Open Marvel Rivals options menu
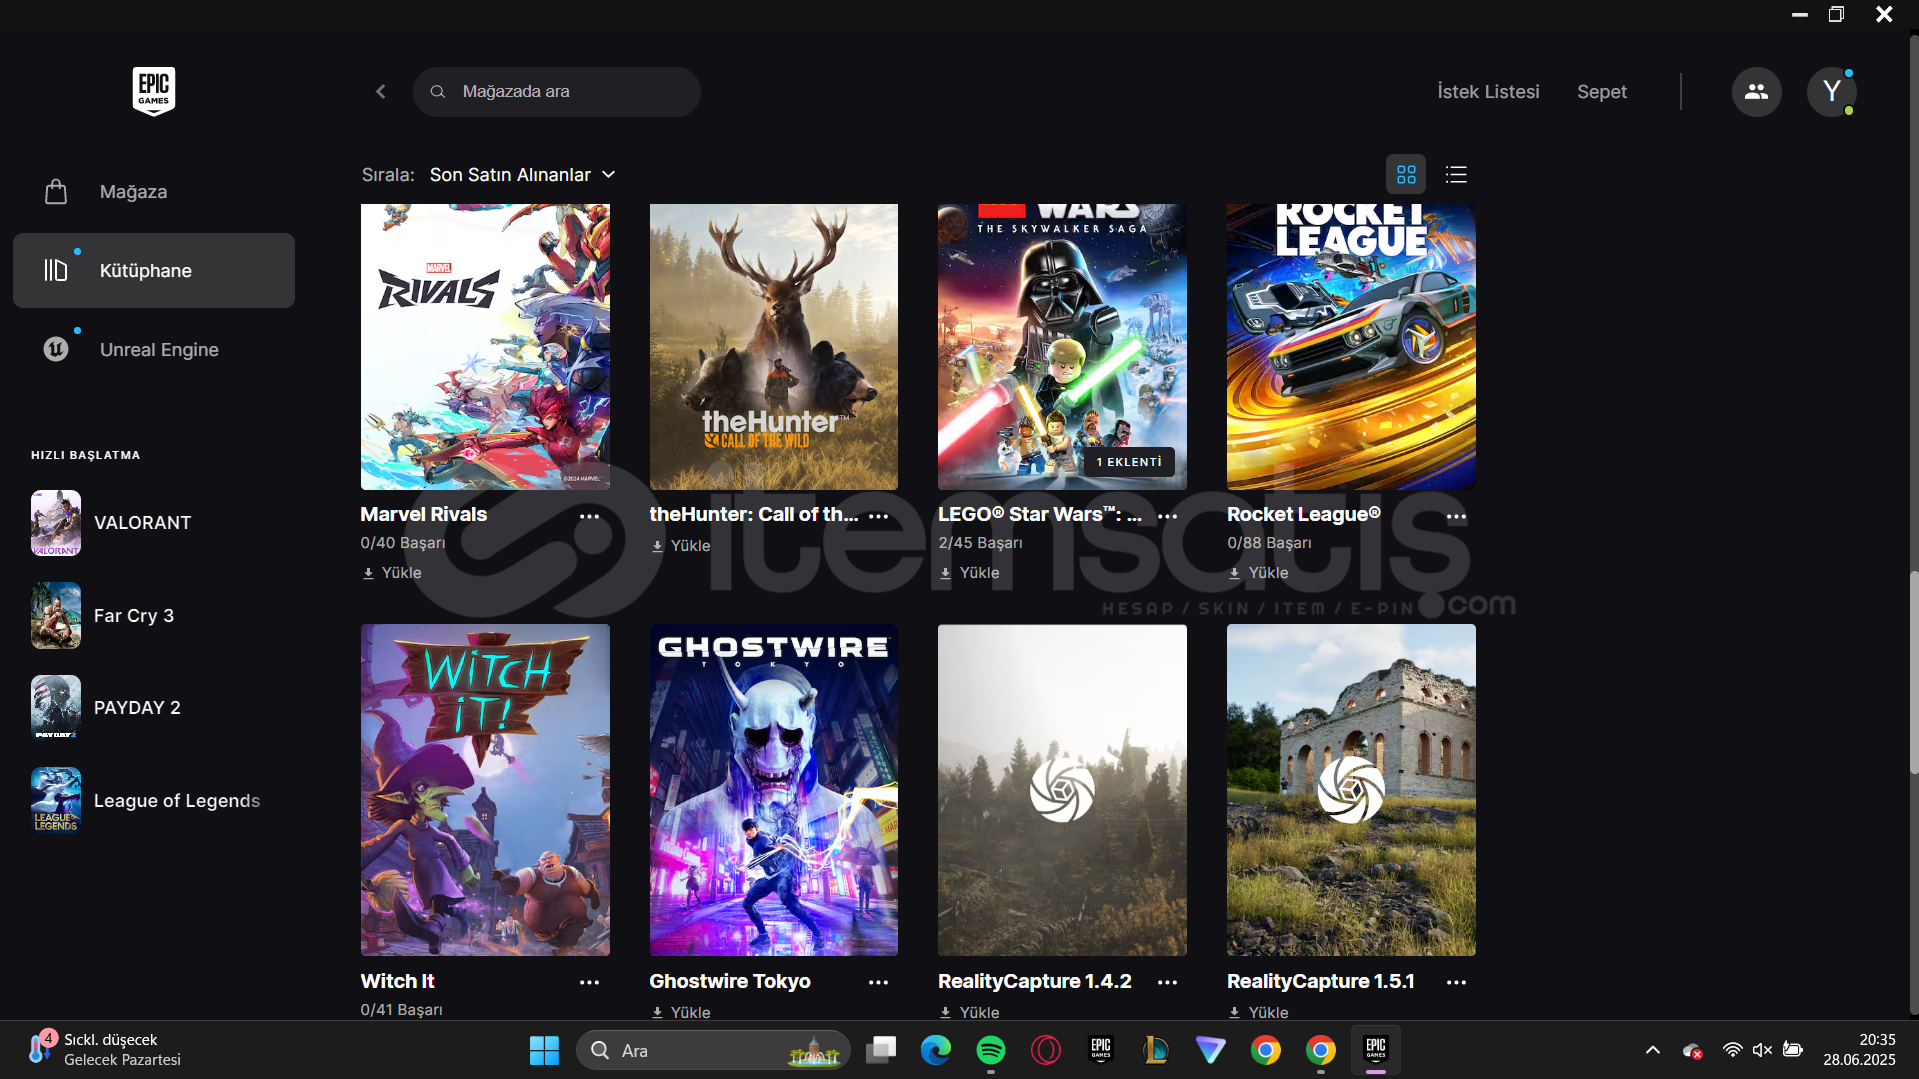Screen dimensions: 1919x1079 coord(590,516)
